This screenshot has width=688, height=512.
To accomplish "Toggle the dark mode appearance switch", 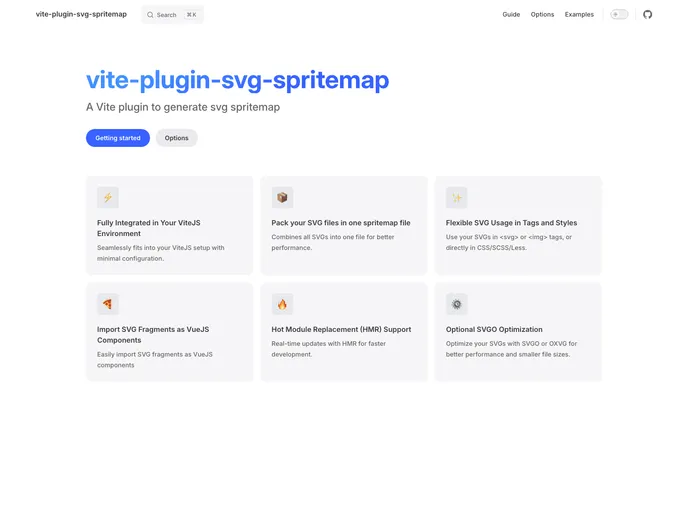I will (x=619, y=14).
